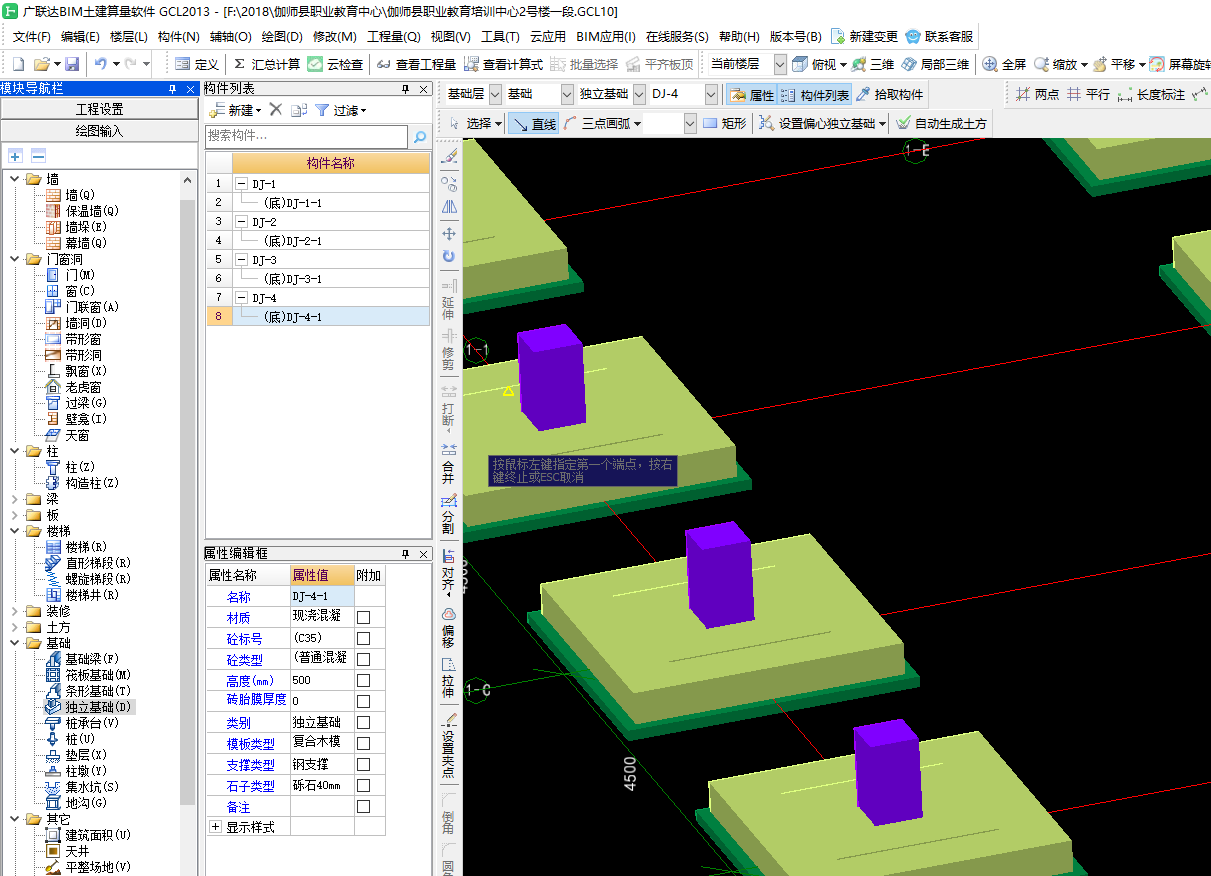1211x876 pixels.
Task: Run 汇总计算 summary calculation
Action: pyautogui.click(x=266, y=64)
